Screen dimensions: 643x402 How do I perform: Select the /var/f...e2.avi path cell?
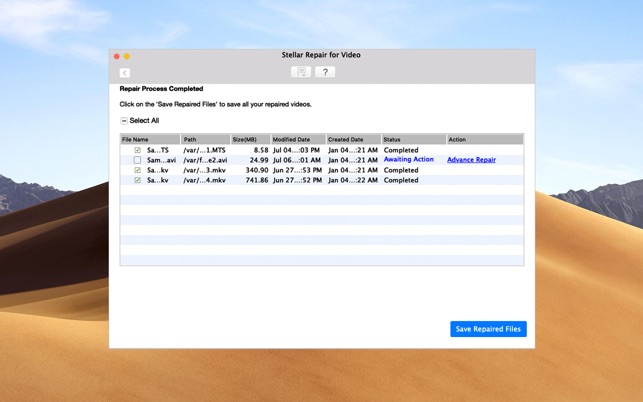click(x=205, y=160)
